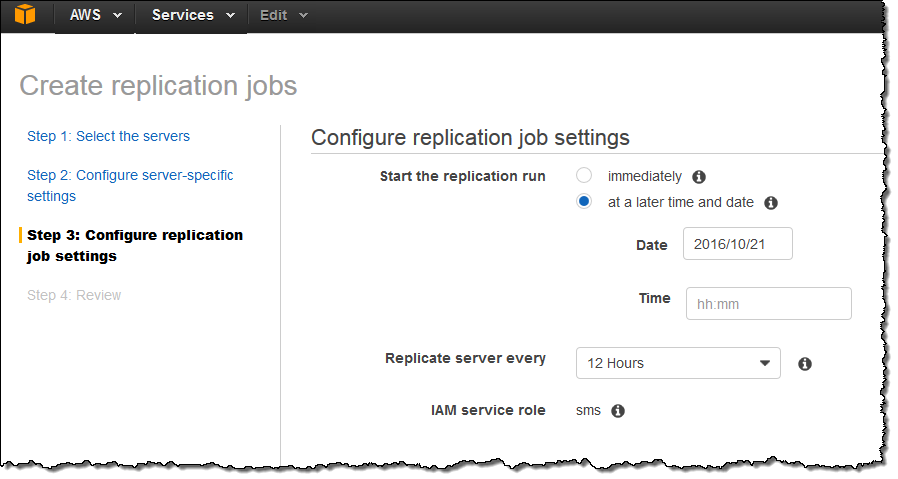Click the Time hh:mm input field
898x479 pixels.
click(x=768, y=304)
